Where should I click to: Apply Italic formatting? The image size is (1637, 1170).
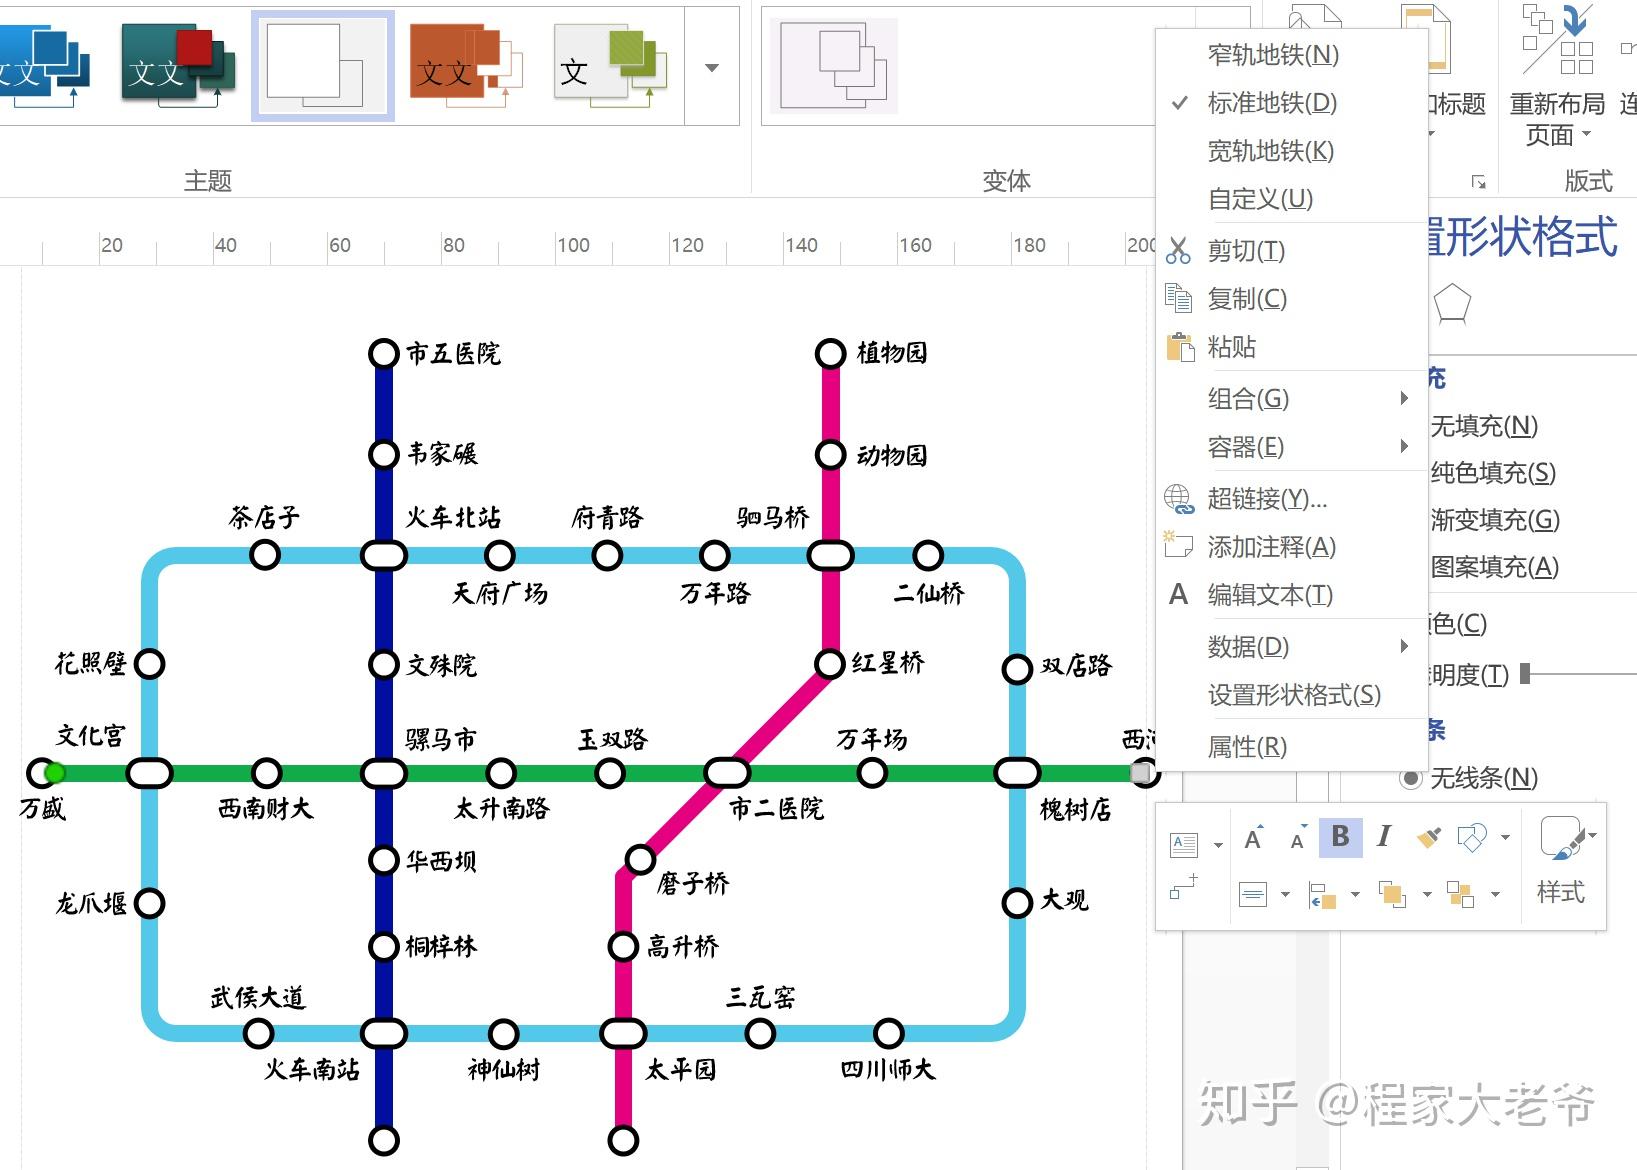click(x=1383, y=837)
